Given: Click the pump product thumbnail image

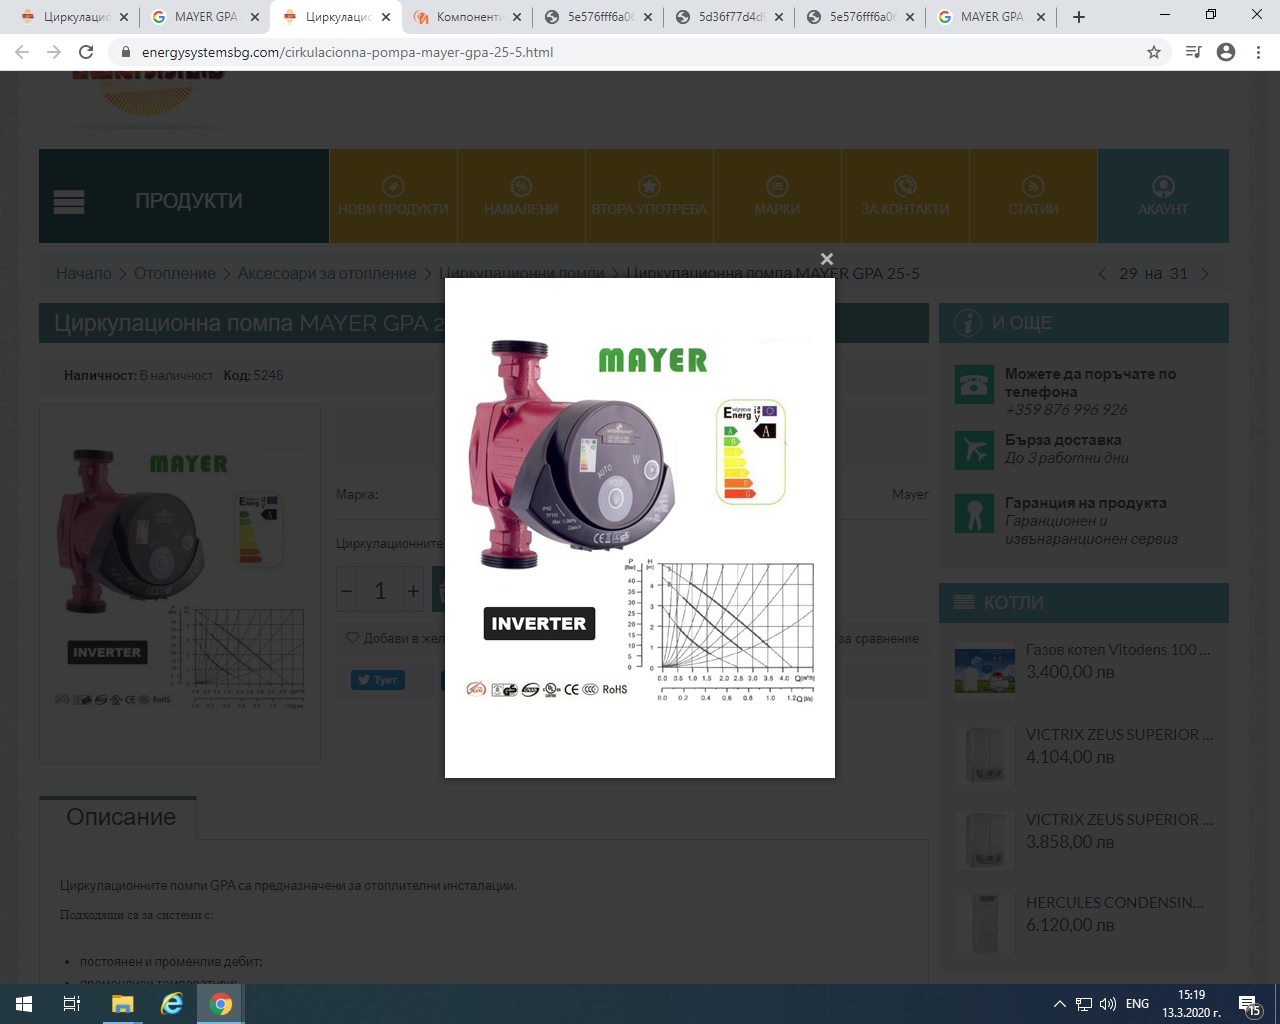Looking at the screenshot, I should [180, 580].
